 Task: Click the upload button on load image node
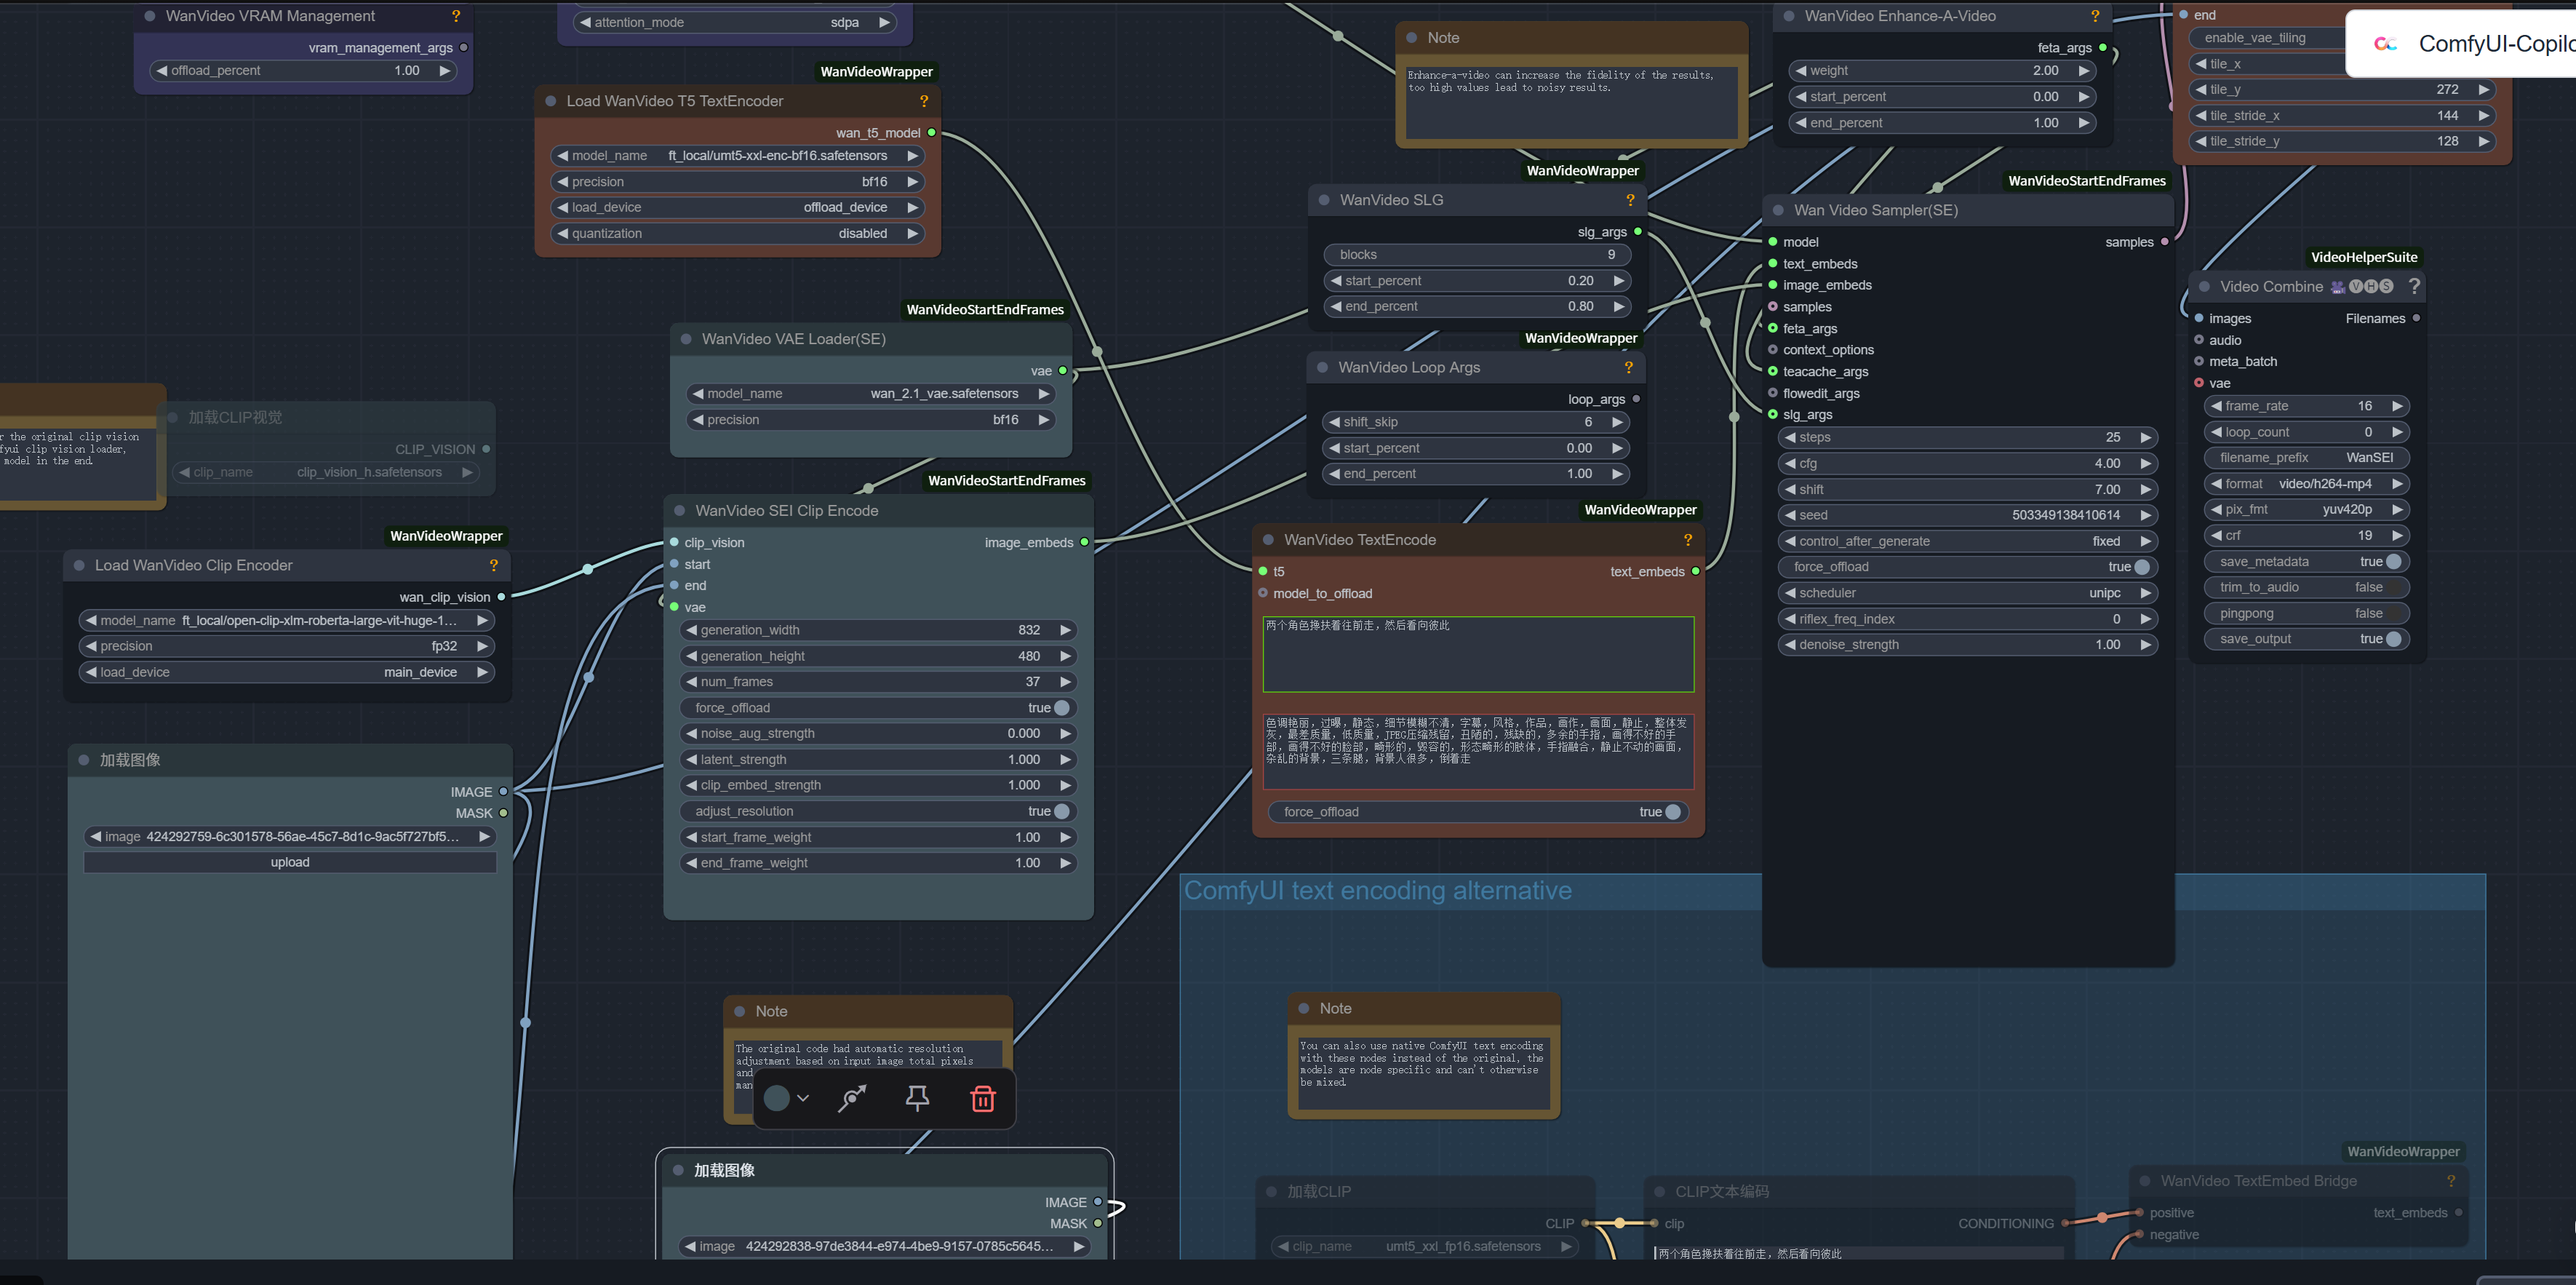290,862
